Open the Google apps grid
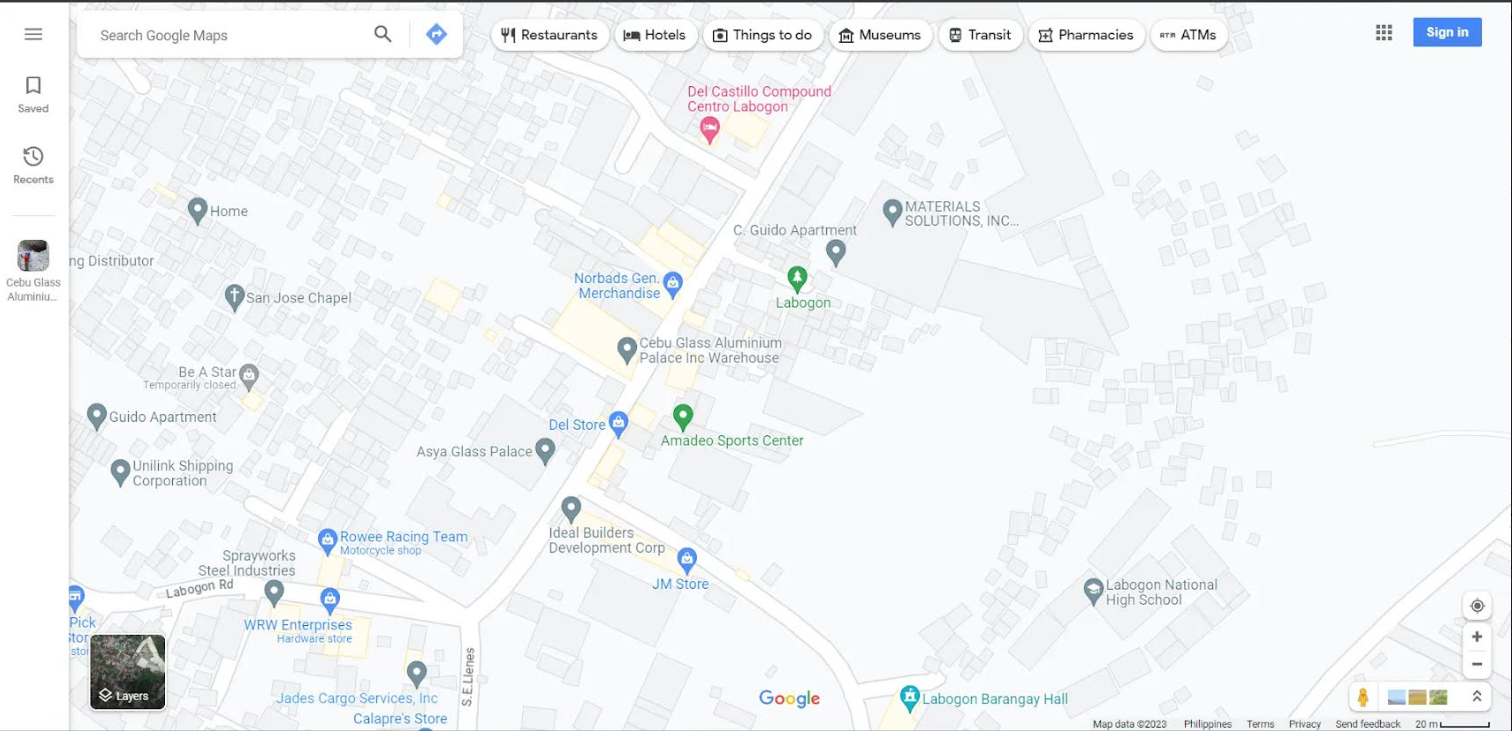Screen dimensions: 1512x731 tap(1384, 32)
